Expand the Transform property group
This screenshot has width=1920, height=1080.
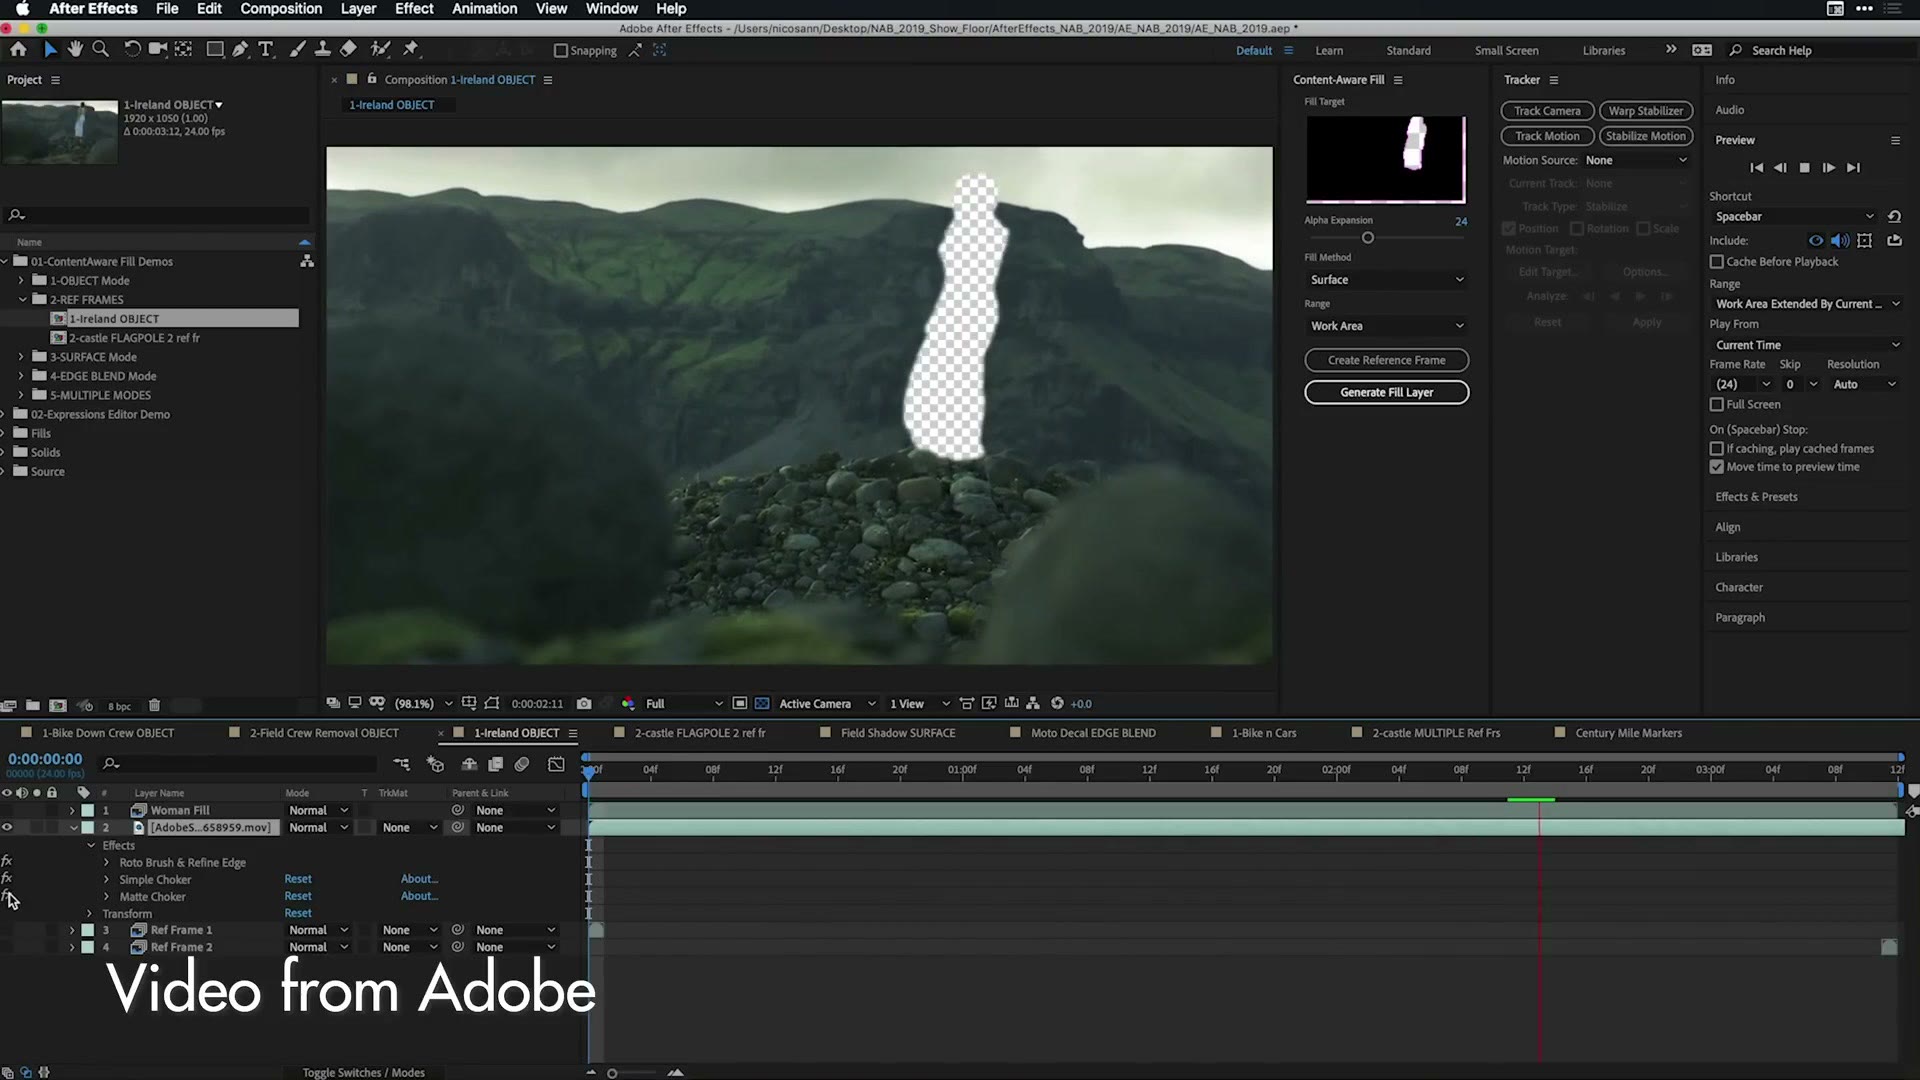click(x=89, y=913)
